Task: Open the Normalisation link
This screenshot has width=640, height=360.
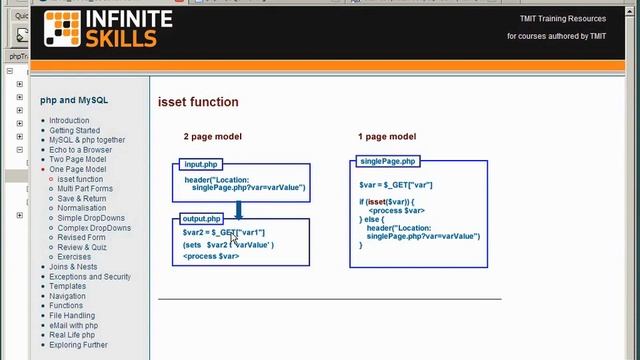Action: pos(82,208)
